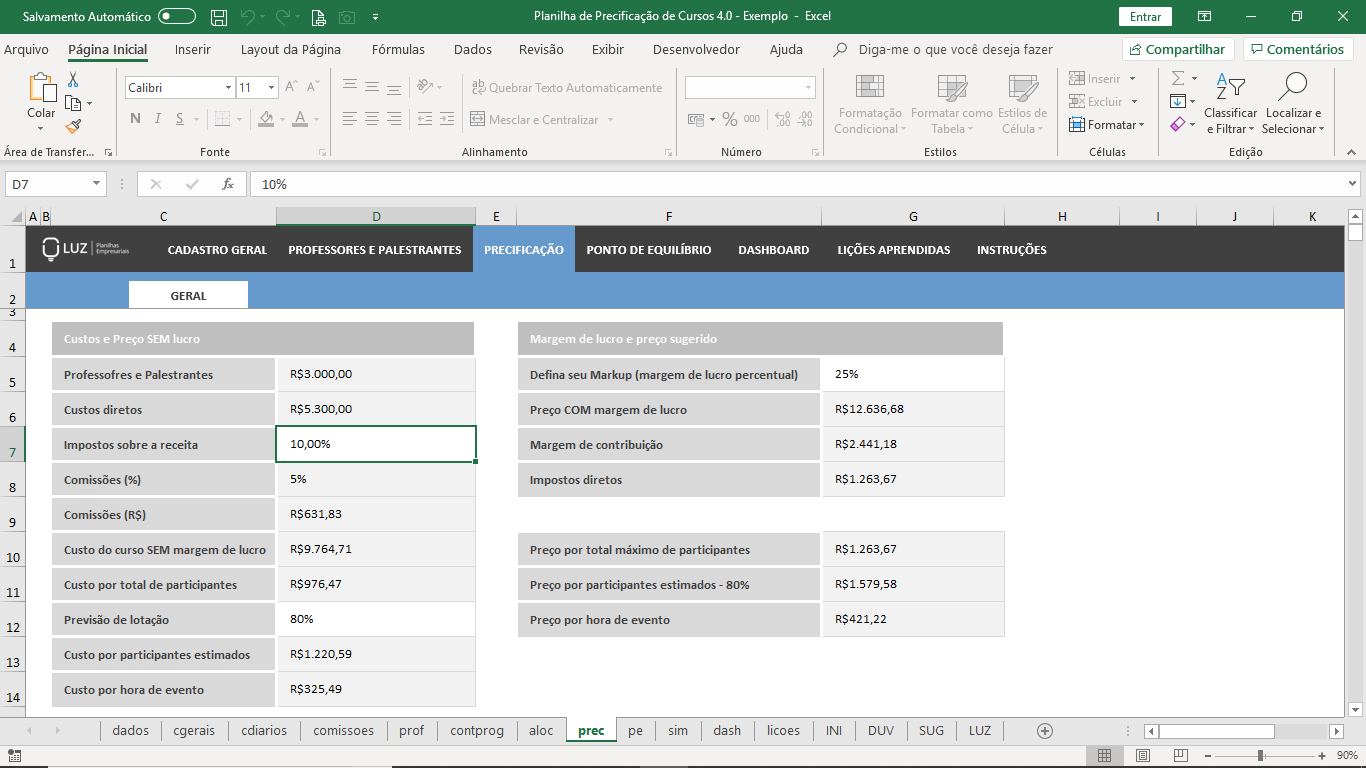This screenshot has width=1366, height=768.
Task: Switch to the dash sheet tab
Action: (x=727, y=730)
